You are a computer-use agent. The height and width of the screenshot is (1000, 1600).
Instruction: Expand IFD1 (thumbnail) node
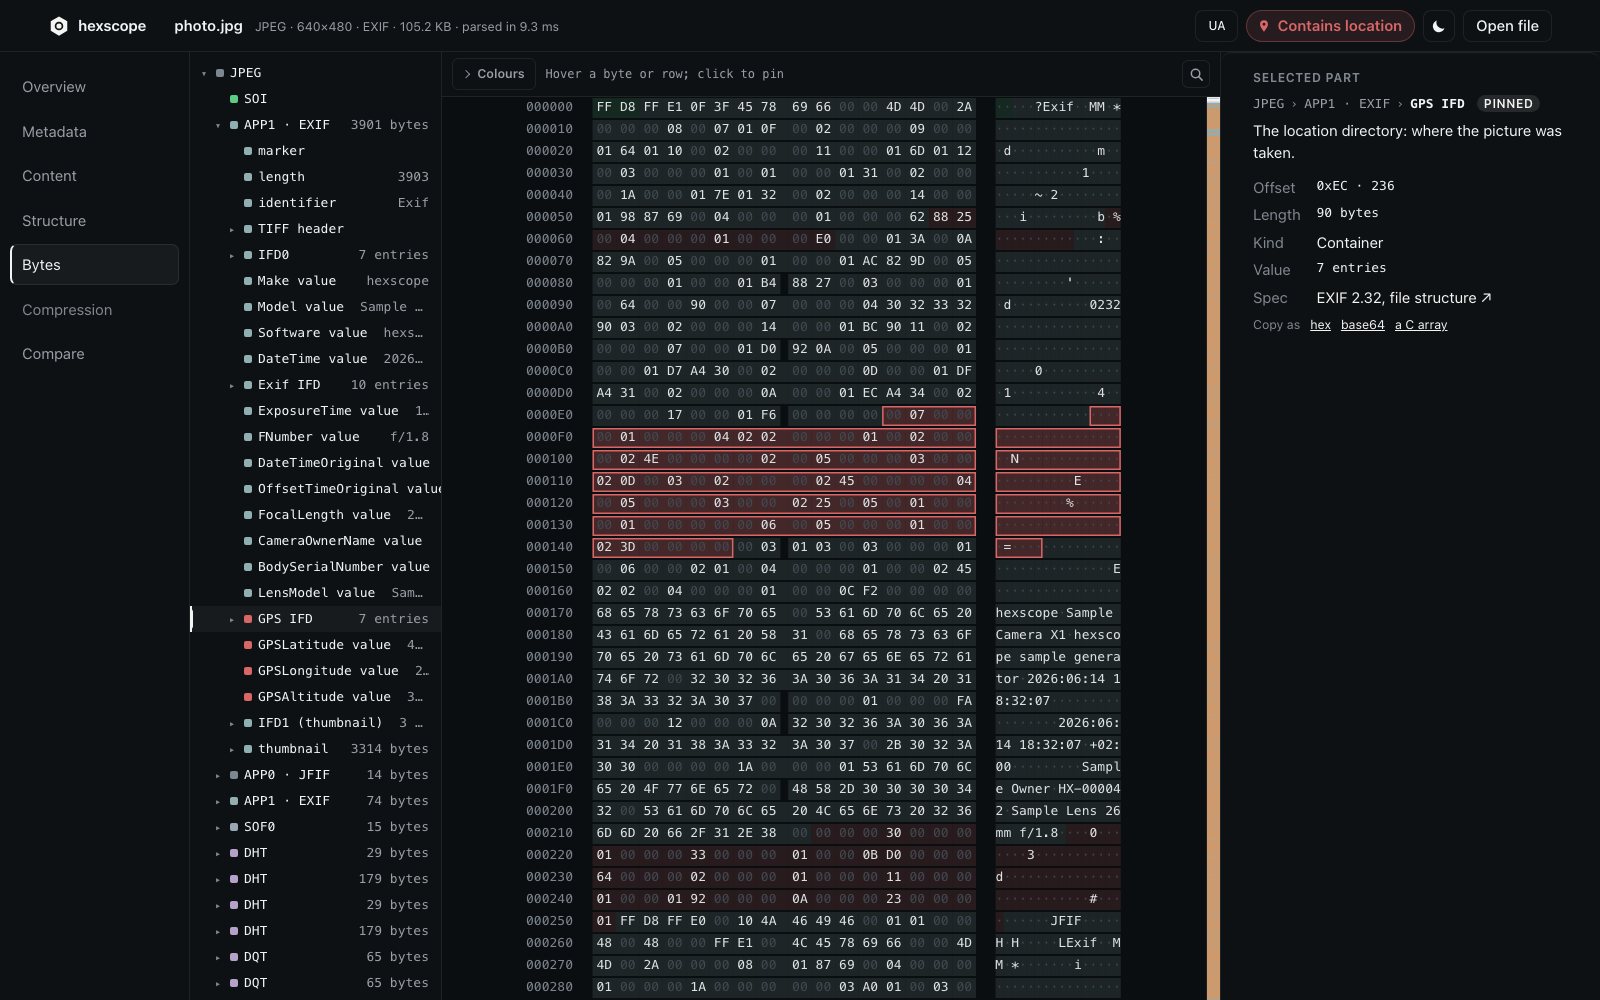click(232, 723)
